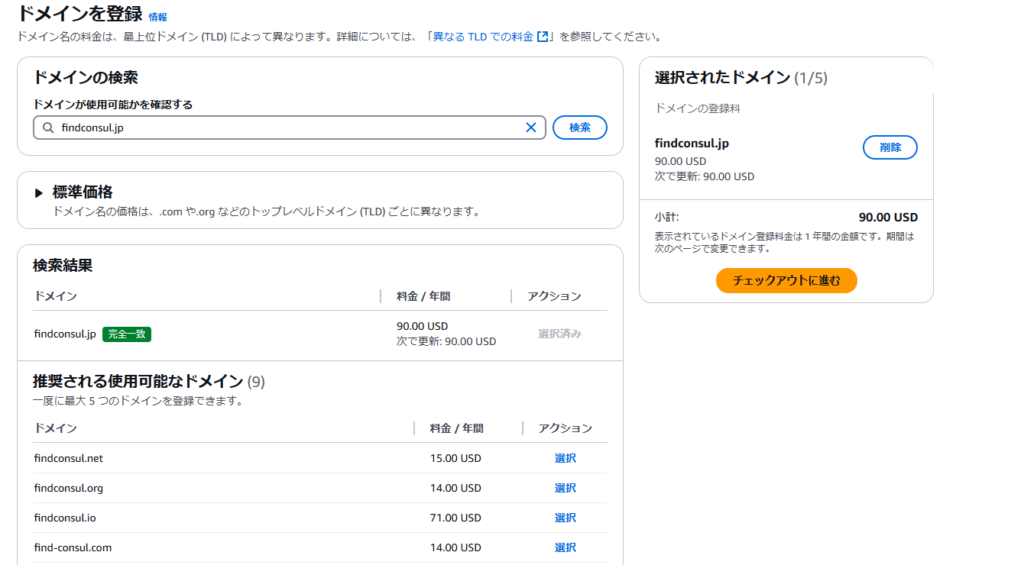Viewport: 1024px width, 565px height.
Task: Expand the 標準価格 disclosure triangle
Action: (39, 193)
